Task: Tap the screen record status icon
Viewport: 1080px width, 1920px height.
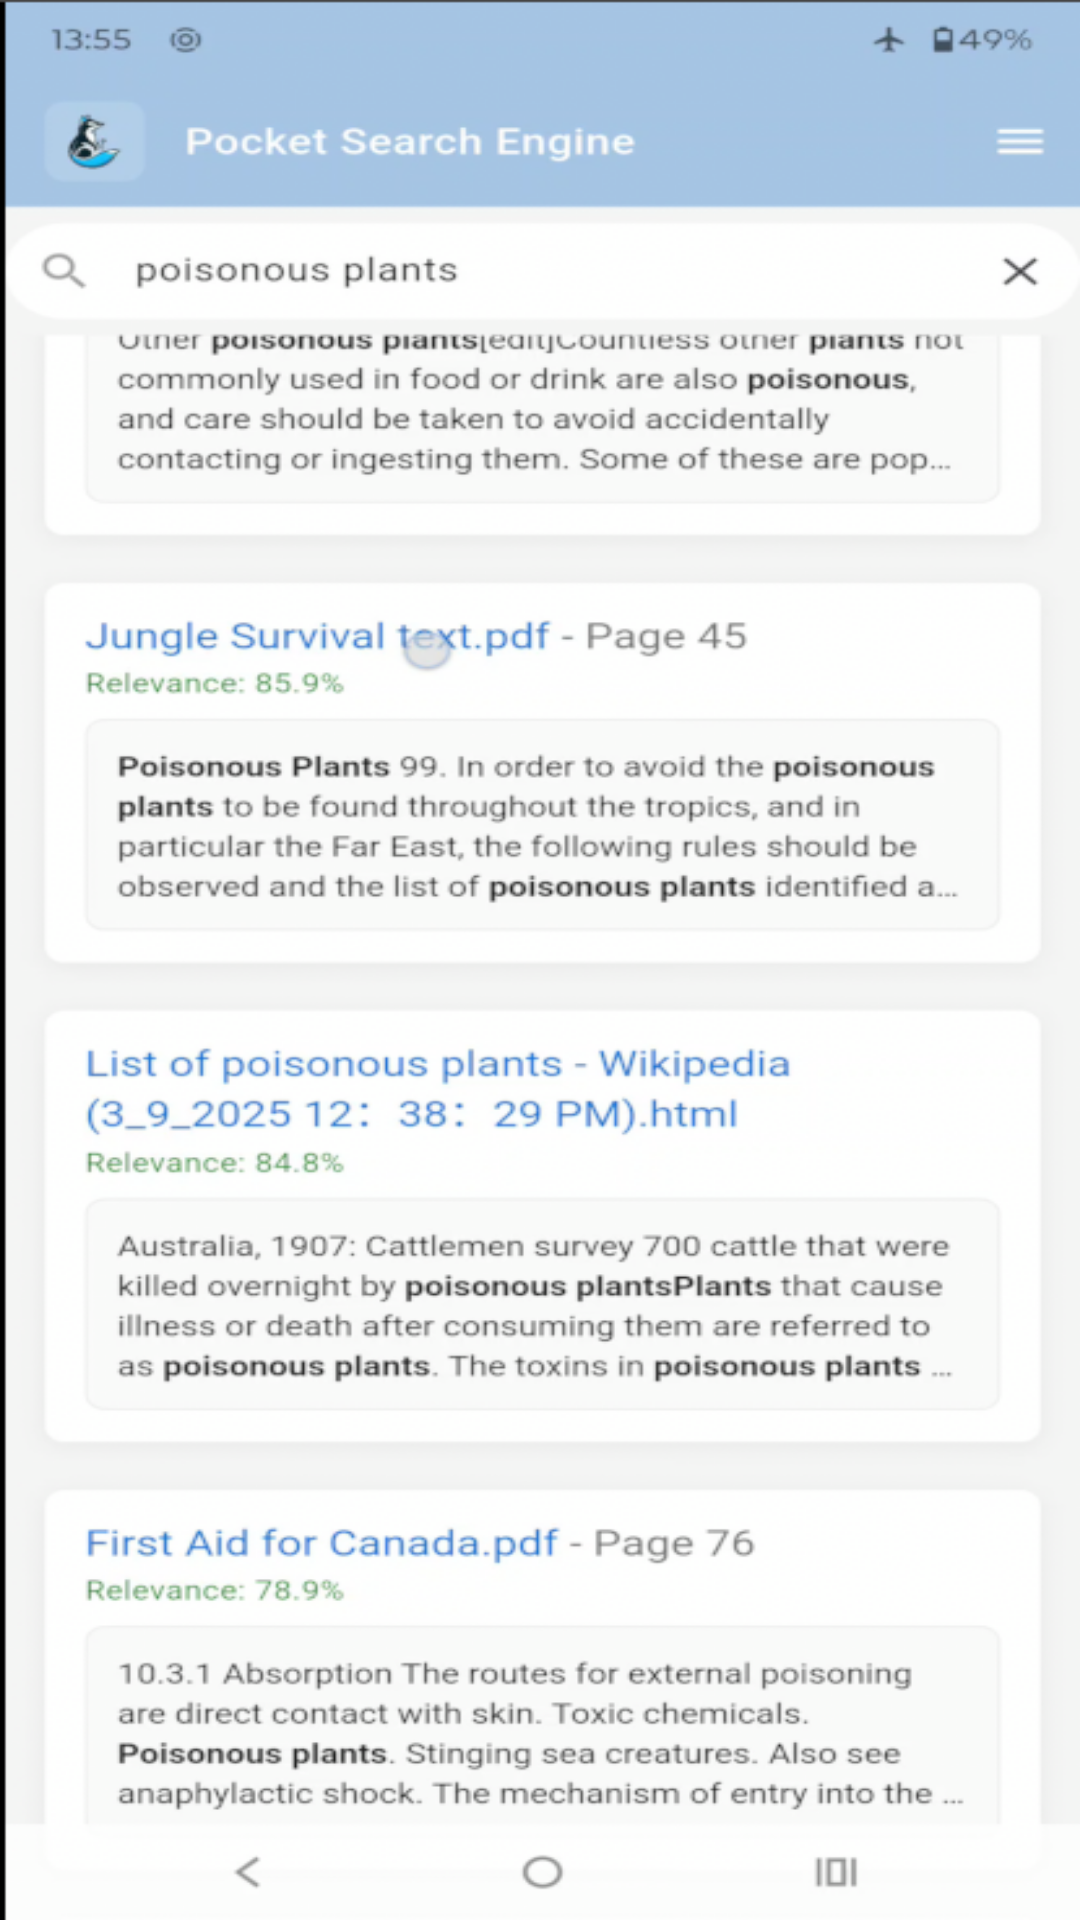Action: click(185, 40)
